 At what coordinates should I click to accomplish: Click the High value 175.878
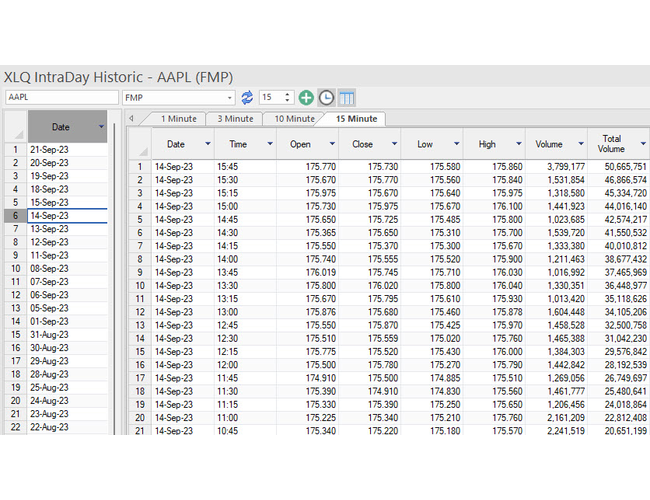click(x=494, y=312)
